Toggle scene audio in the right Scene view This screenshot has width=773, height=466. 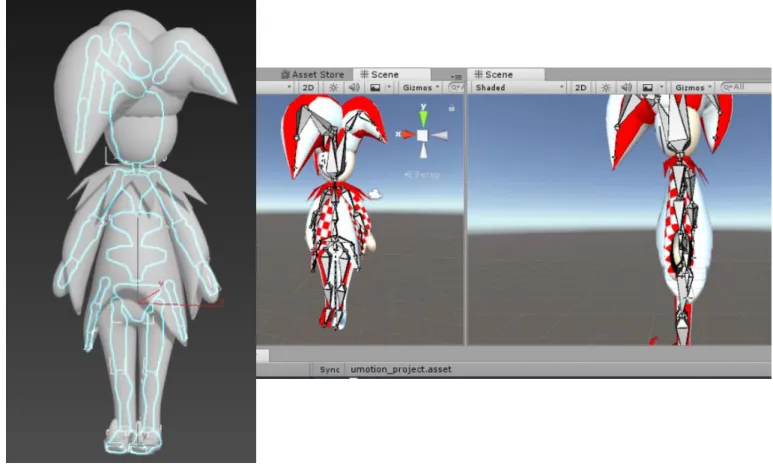coord(626,88)
